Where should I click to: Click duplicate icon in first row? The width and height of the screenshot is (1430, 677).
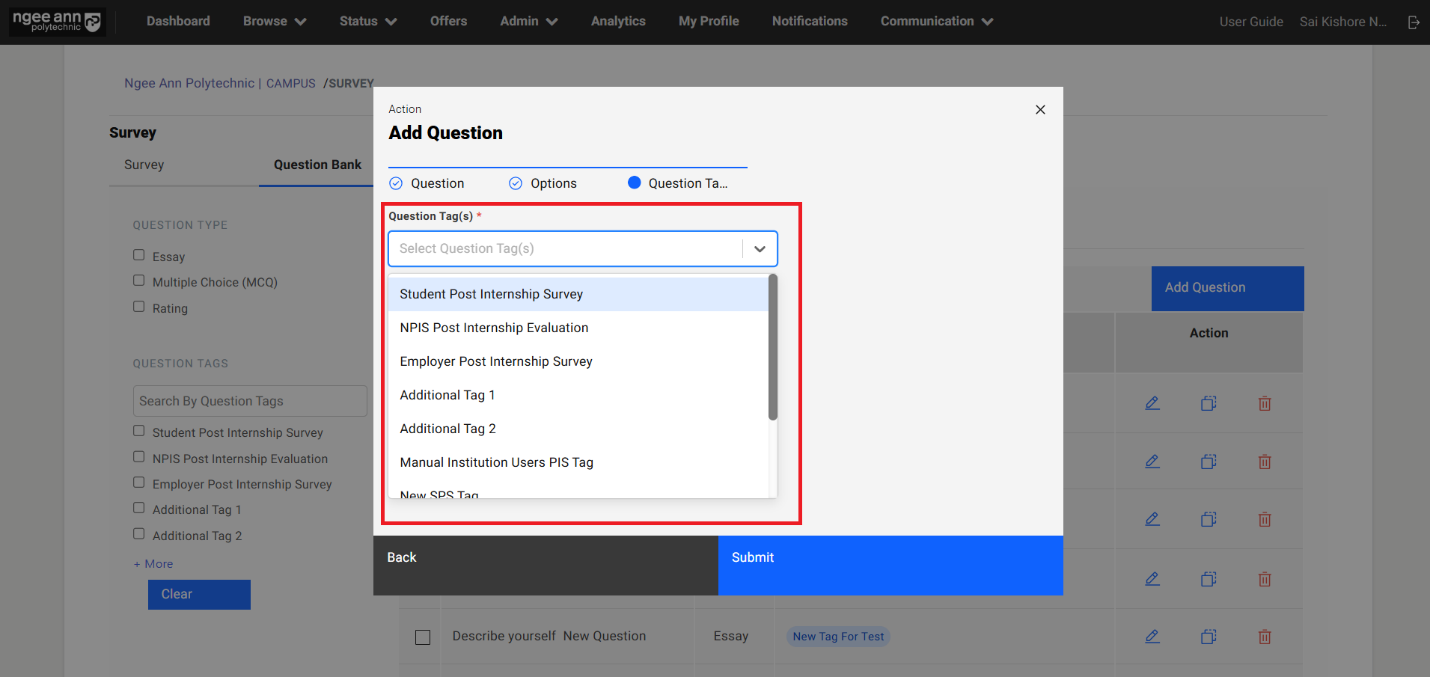(x=1208, y=404)
